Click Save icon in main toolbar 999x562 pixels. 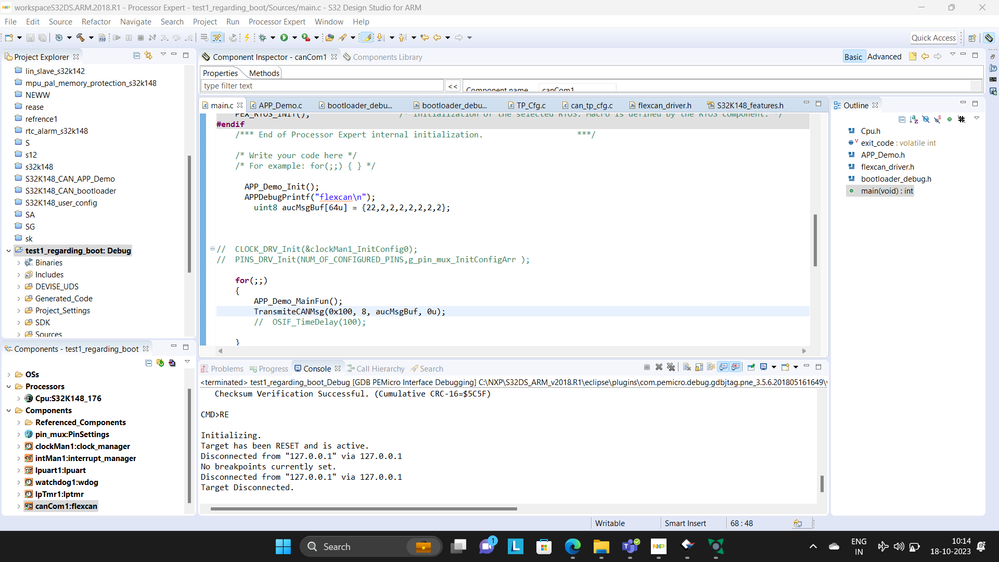[30, 38]
